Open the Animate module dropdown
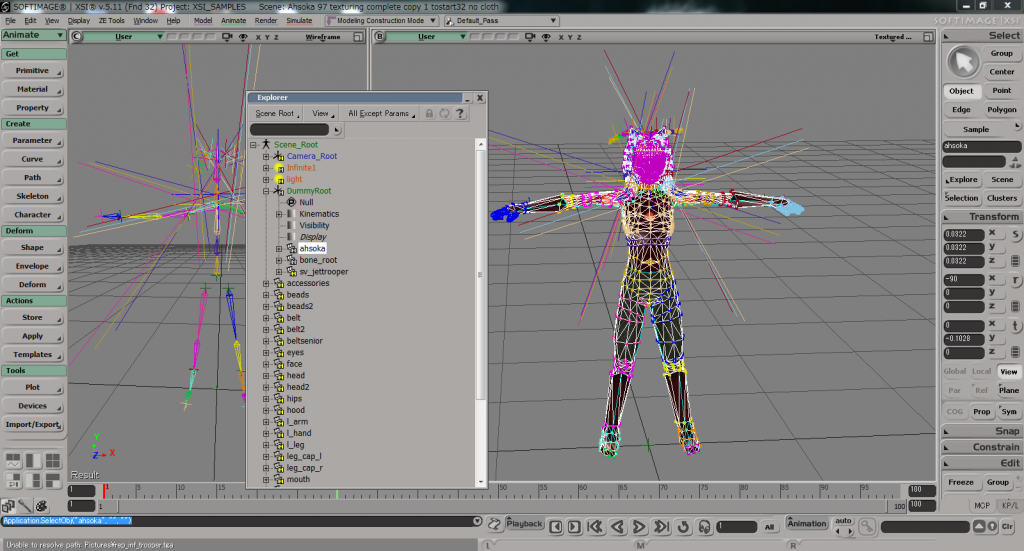1024x551 pixels. coord(33,35)
